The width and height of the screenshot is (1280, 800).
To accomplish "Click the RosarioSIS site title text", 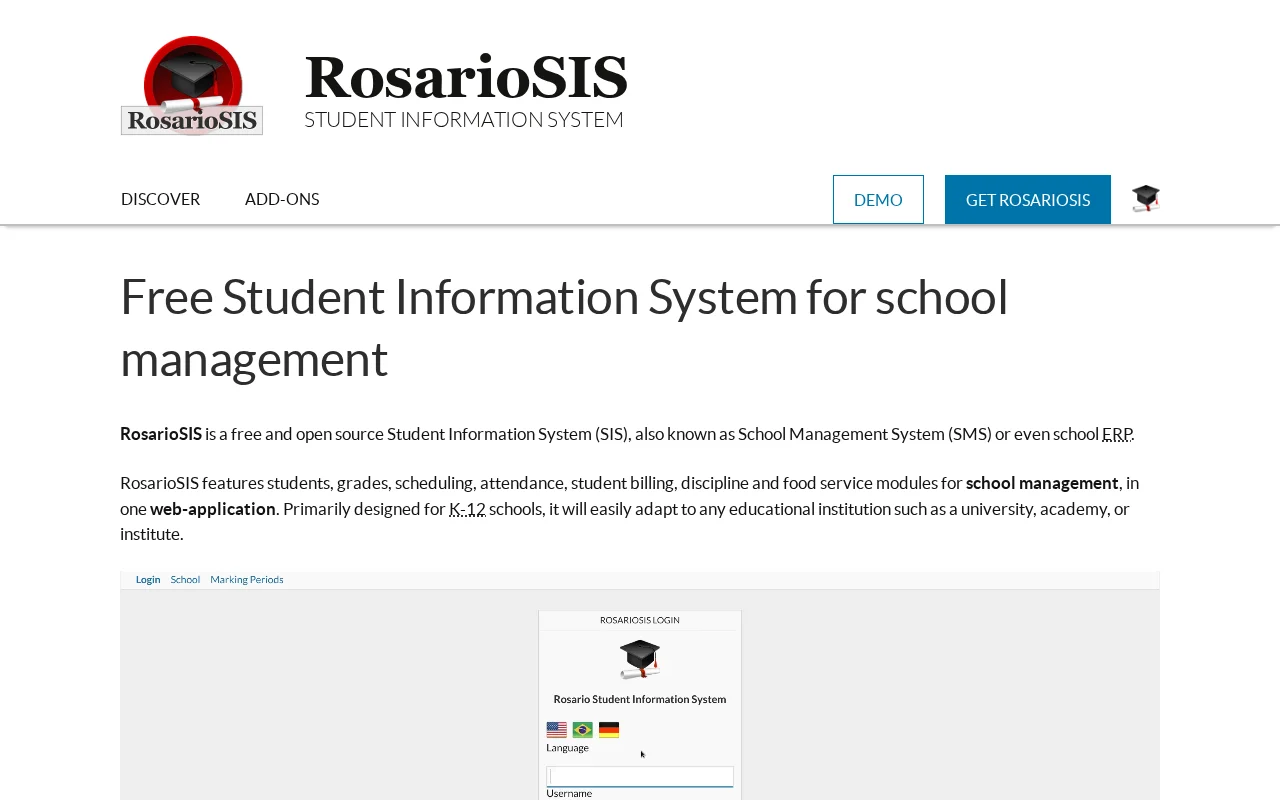I will [x=466, y=77].
